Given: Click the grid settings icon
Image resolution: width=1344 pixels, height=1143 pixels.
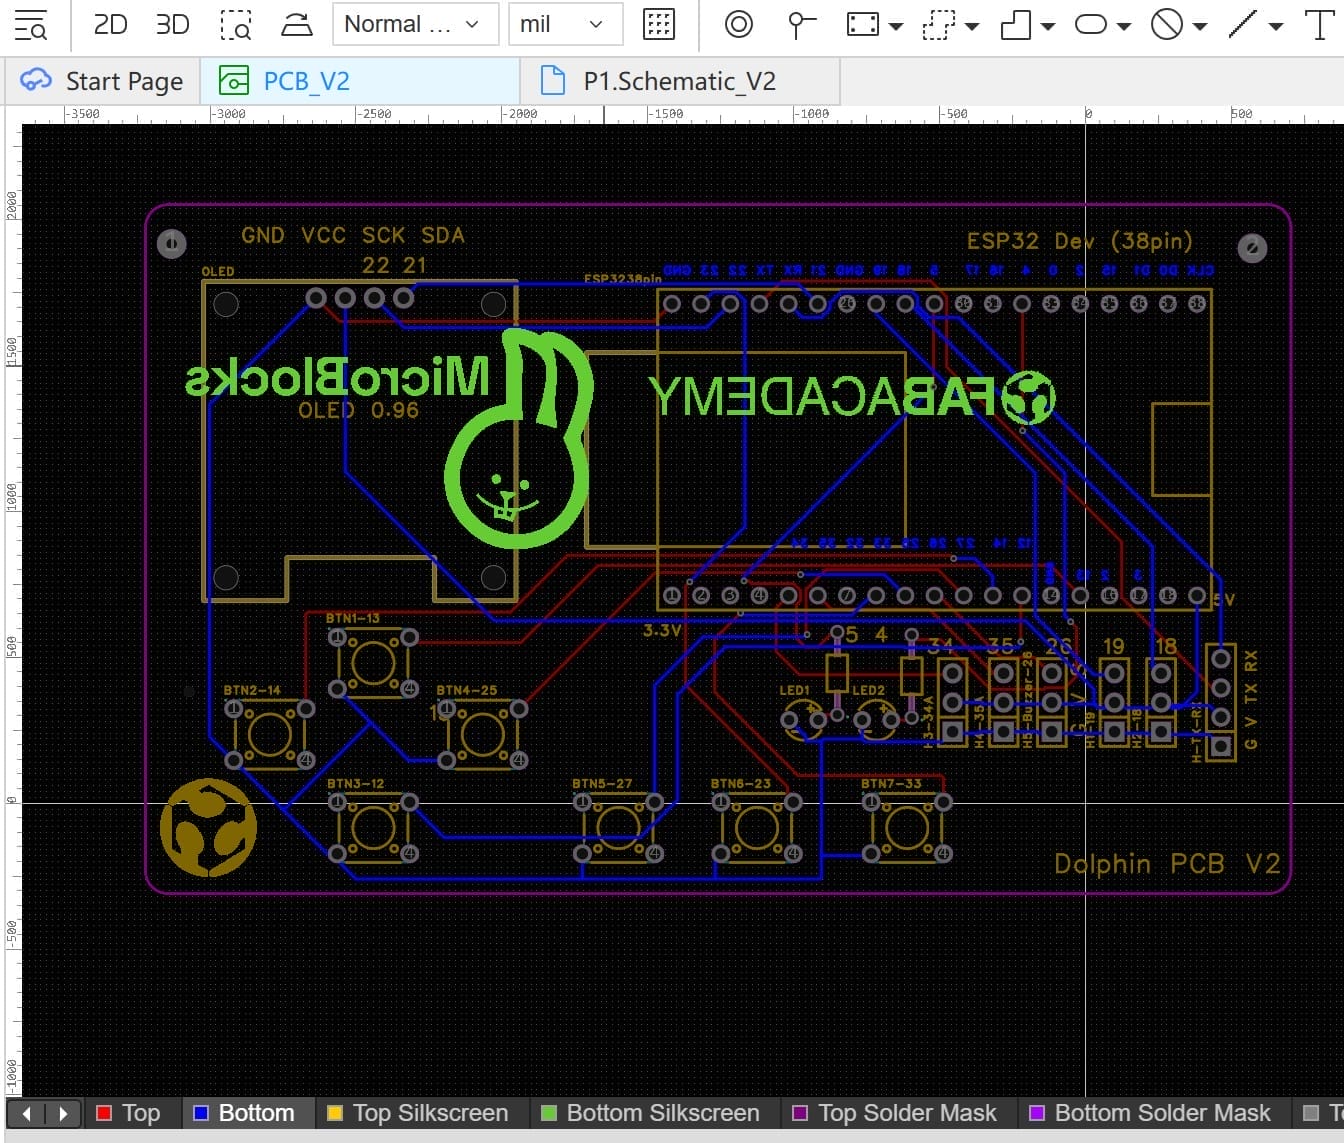Looking at the screenshot, I should pyautogui.click(x=658, y=24).
